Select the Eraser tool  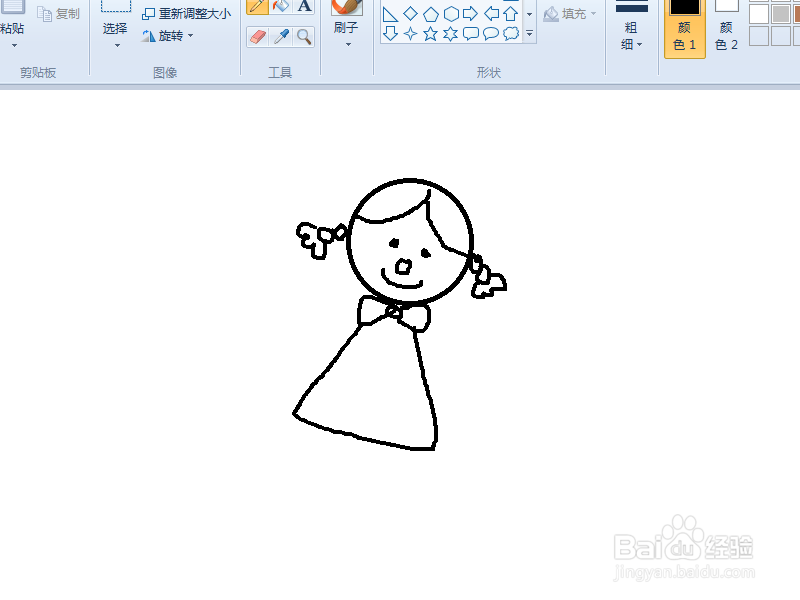258,37
